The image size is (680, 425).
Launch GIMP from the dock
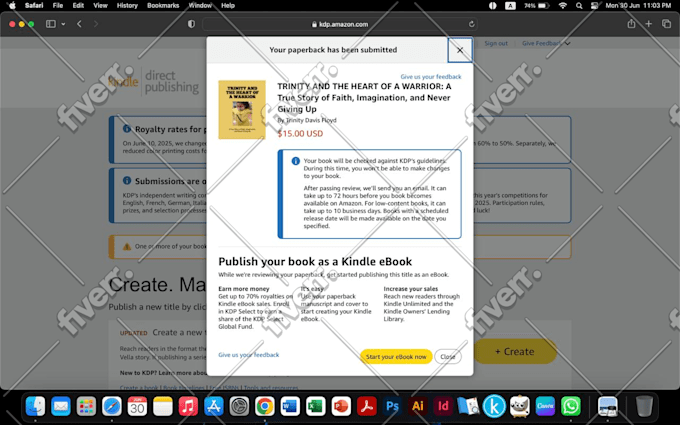[x=520, y=407]
